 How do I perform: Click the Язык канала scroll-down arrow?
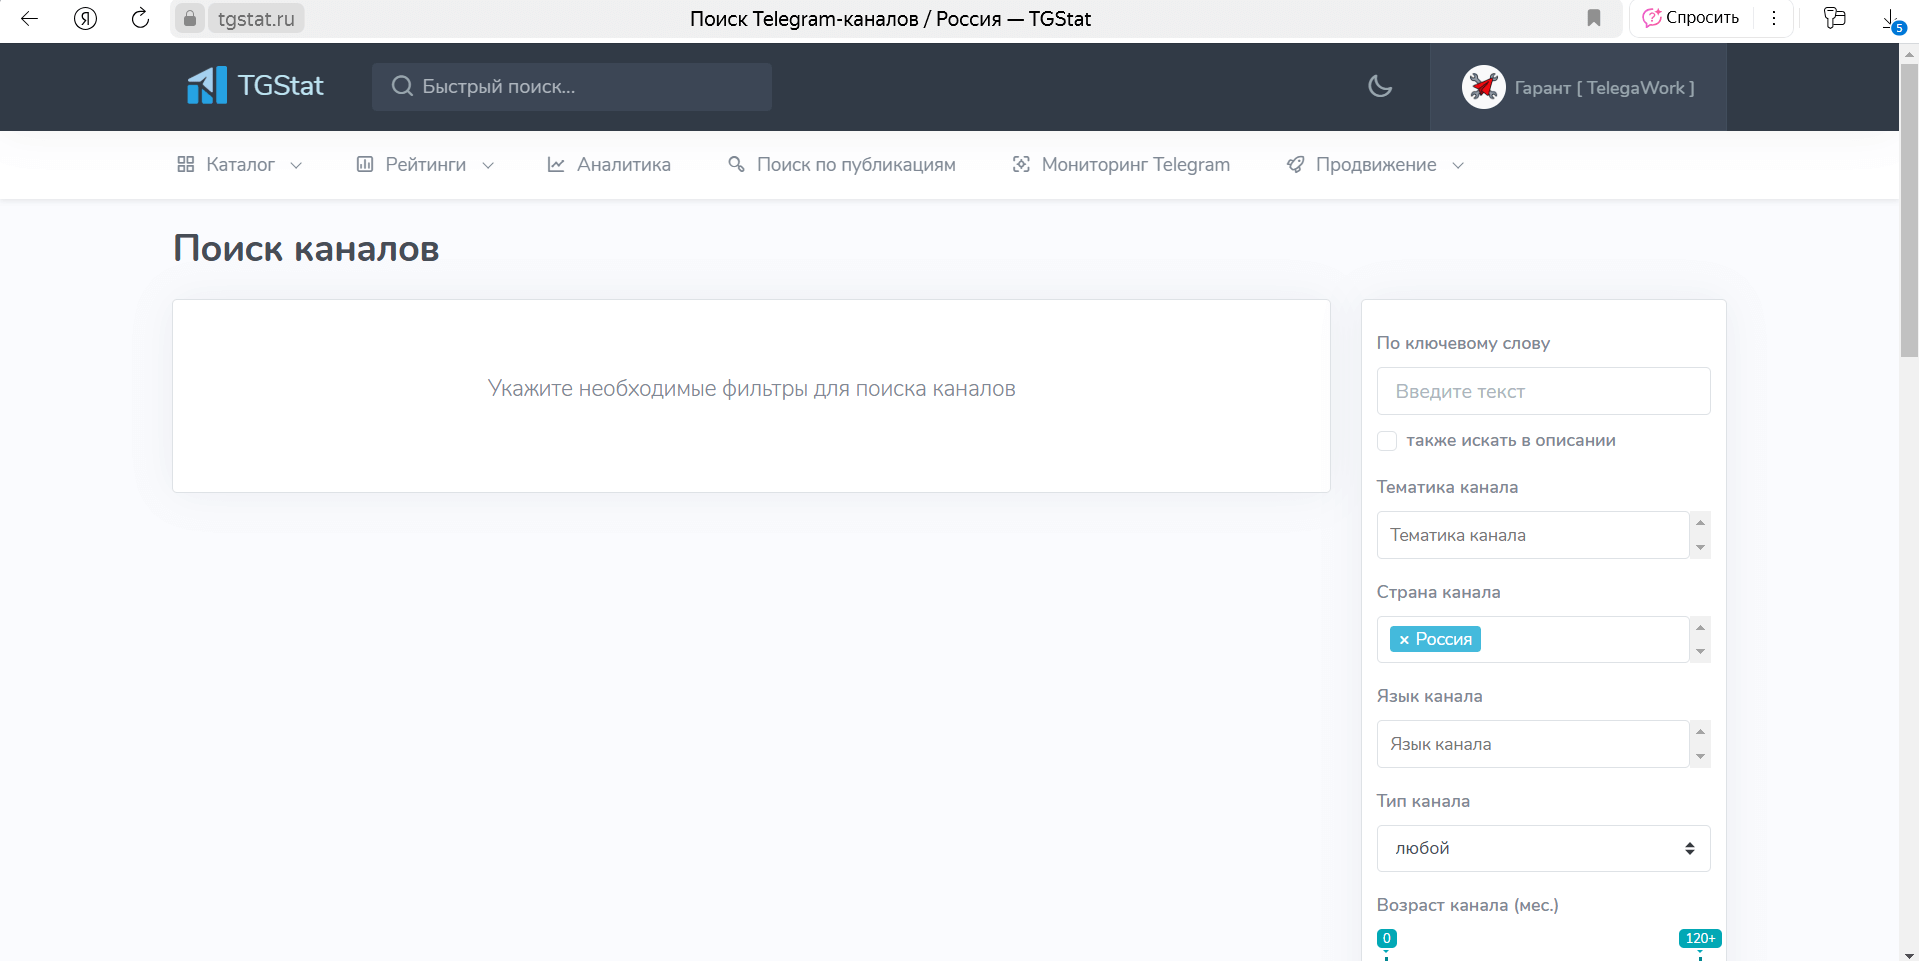click(1700, 756)
